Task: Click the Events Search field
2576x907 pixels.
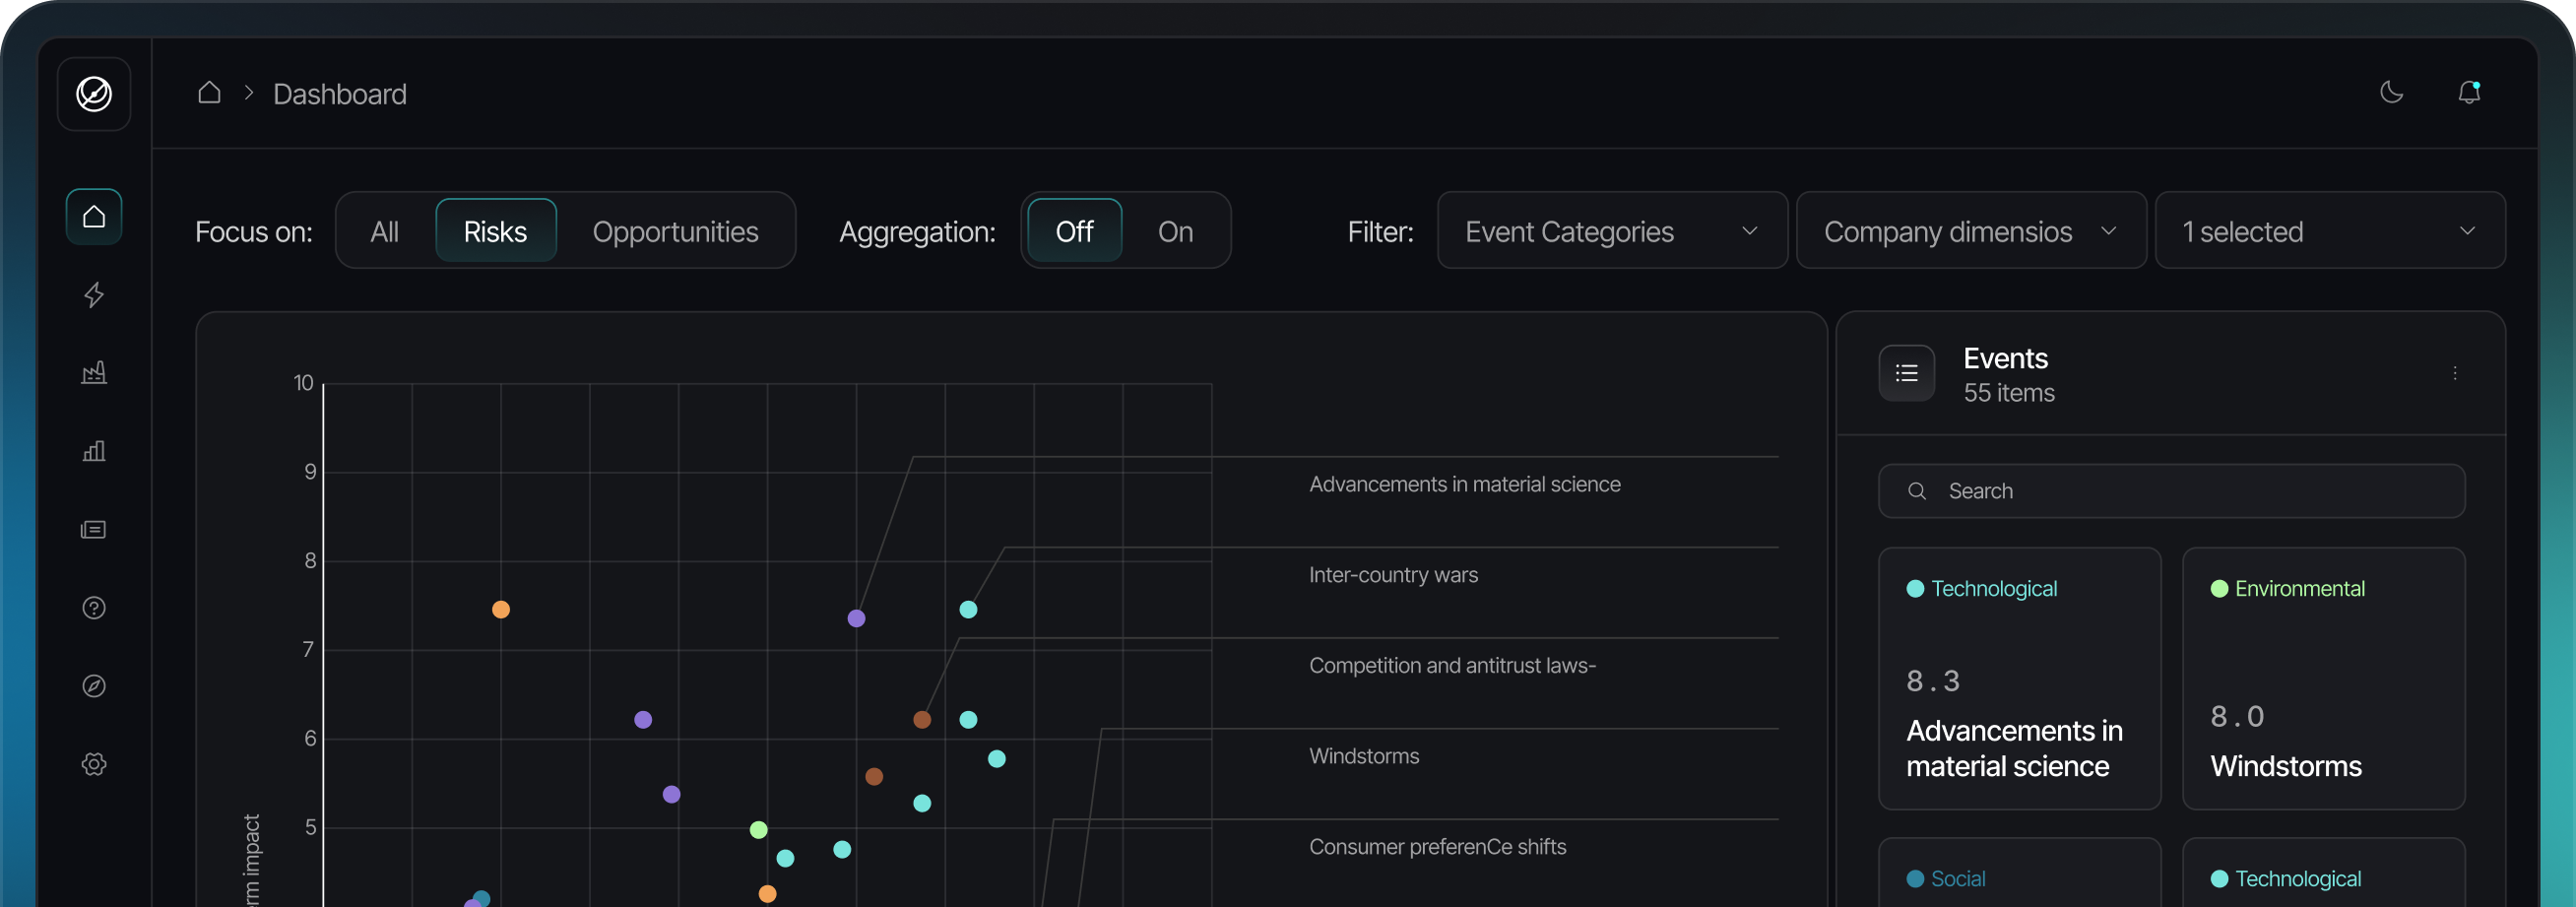Action: [x=2171, y=491]
